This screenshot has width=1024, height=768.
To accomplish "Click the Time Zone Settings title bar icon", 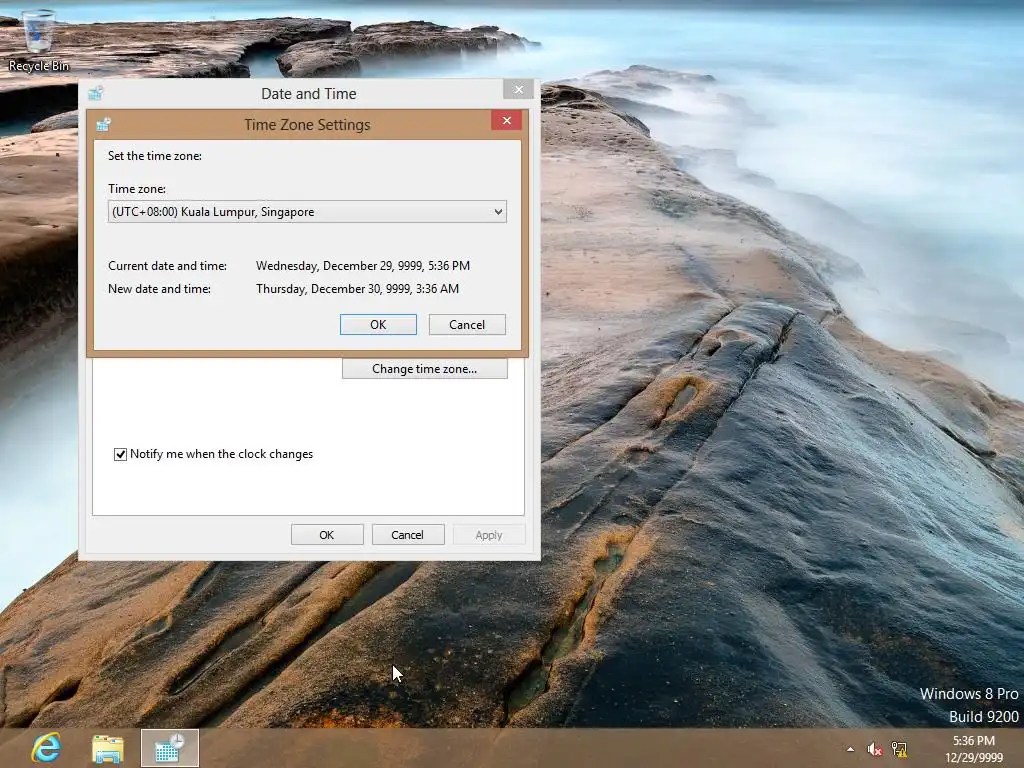I will [103, 124].
